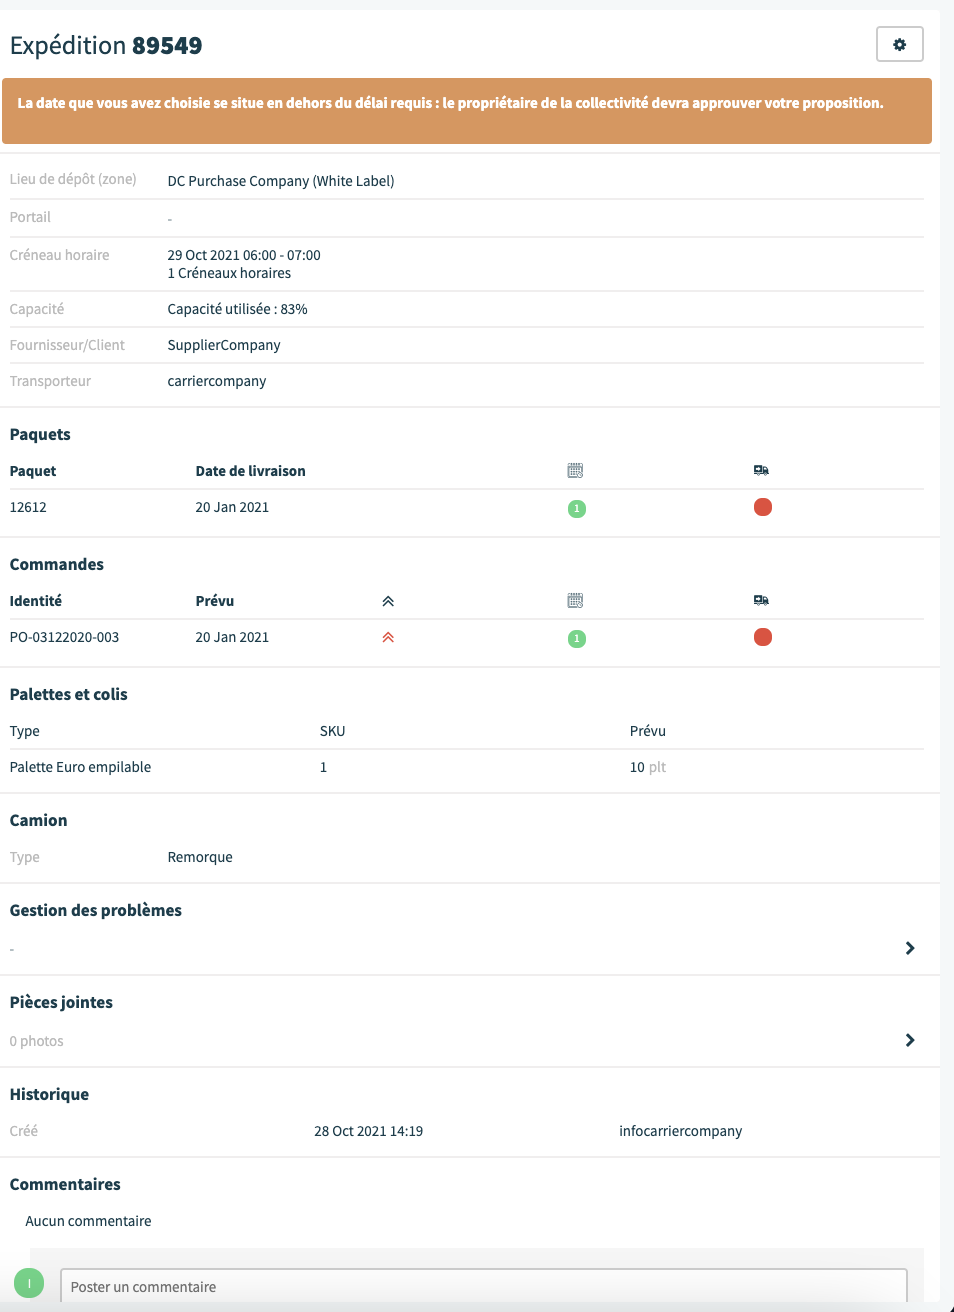Screen dimensions: 954x1312
Task: Click the calendar icon in Commandes header
Action: (575, 600)
